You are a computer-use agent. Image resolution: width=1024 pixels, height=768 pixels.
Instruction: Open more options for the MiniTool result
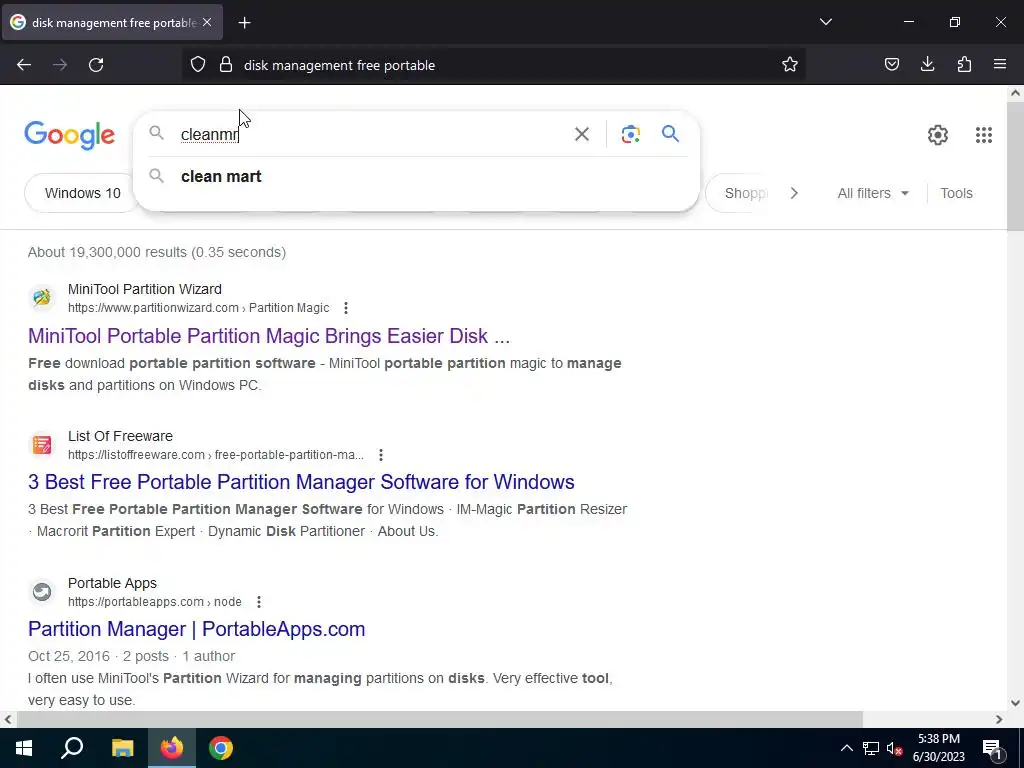coord(346,308)
